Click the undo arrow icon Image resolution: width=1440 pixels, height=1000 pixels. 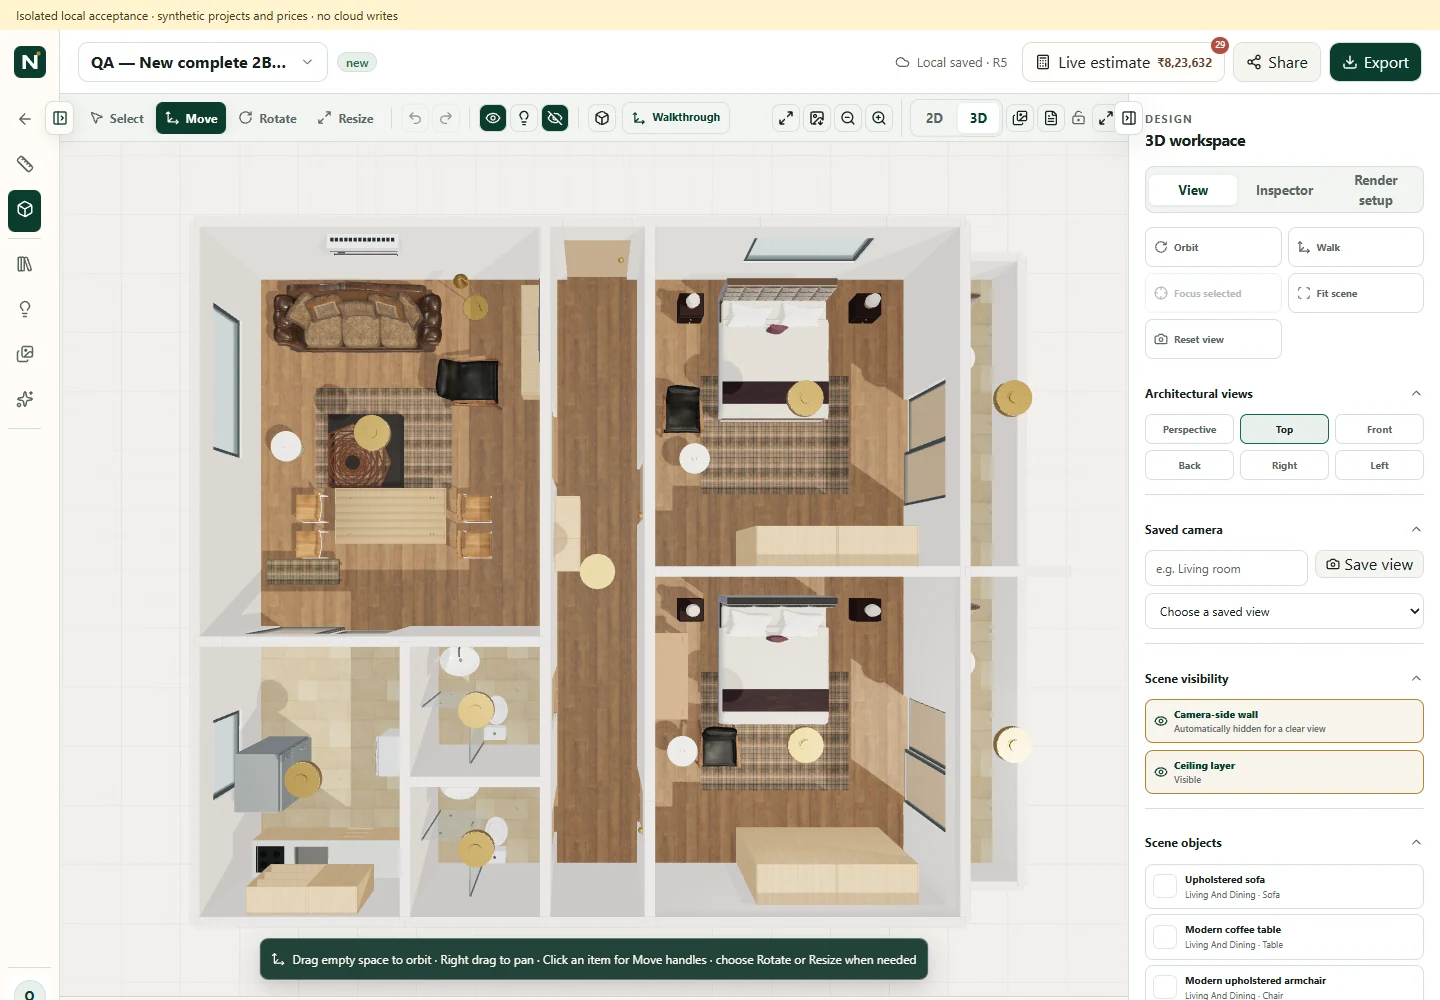click(x=415, y=118)
